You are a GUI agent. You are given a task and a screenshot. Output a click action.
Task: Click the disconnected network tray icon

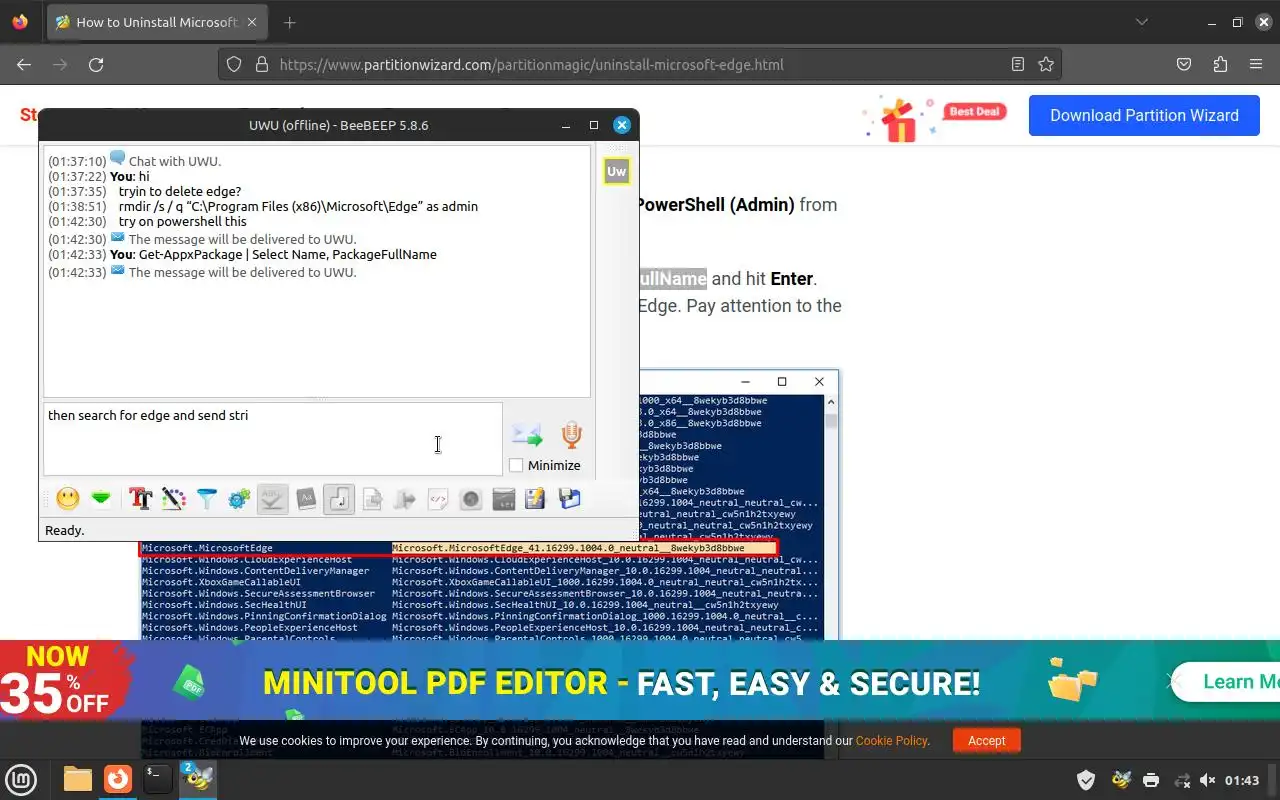[1182, 780]
